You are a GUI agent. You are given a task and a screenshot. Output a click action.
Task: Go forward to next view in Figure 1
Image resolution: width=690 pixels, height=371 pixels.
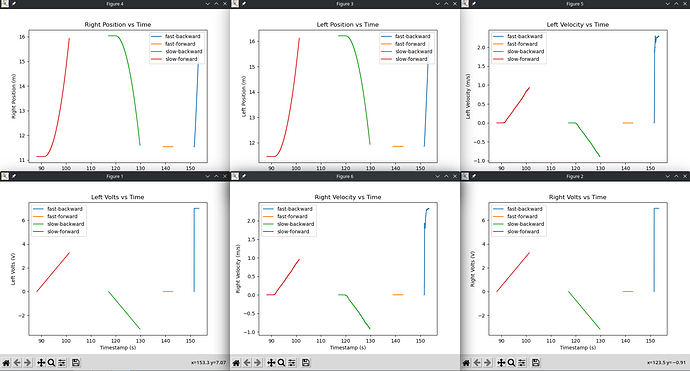tap(27, 363)
